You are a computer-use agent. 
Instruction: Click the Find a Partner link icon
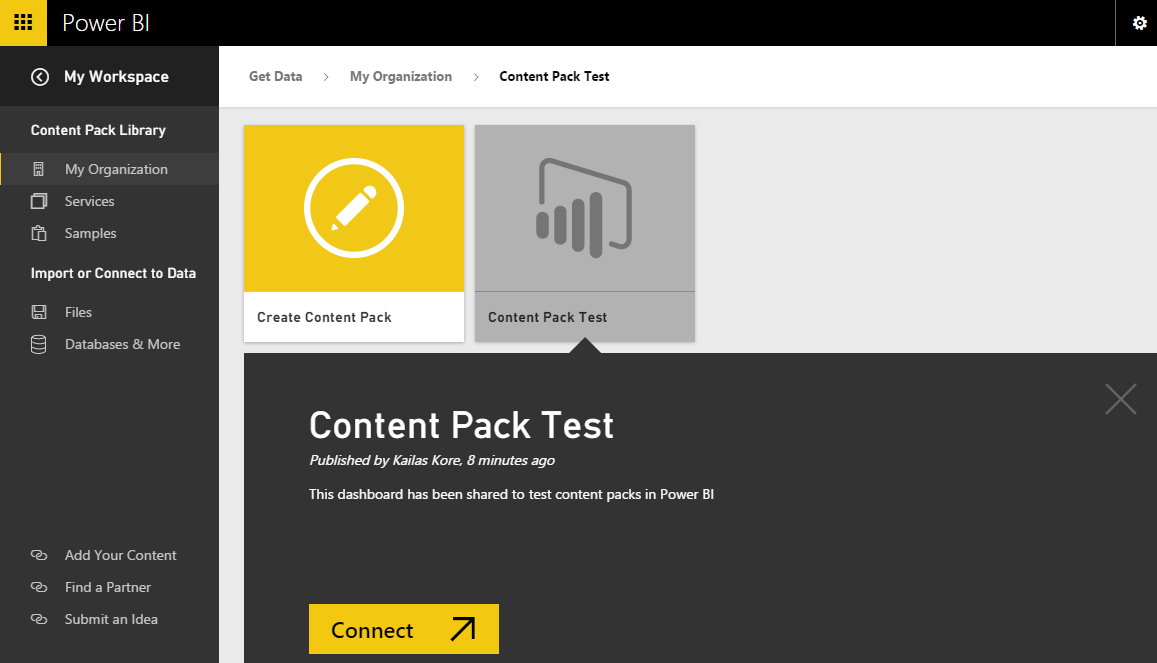[x=38, y=587]
